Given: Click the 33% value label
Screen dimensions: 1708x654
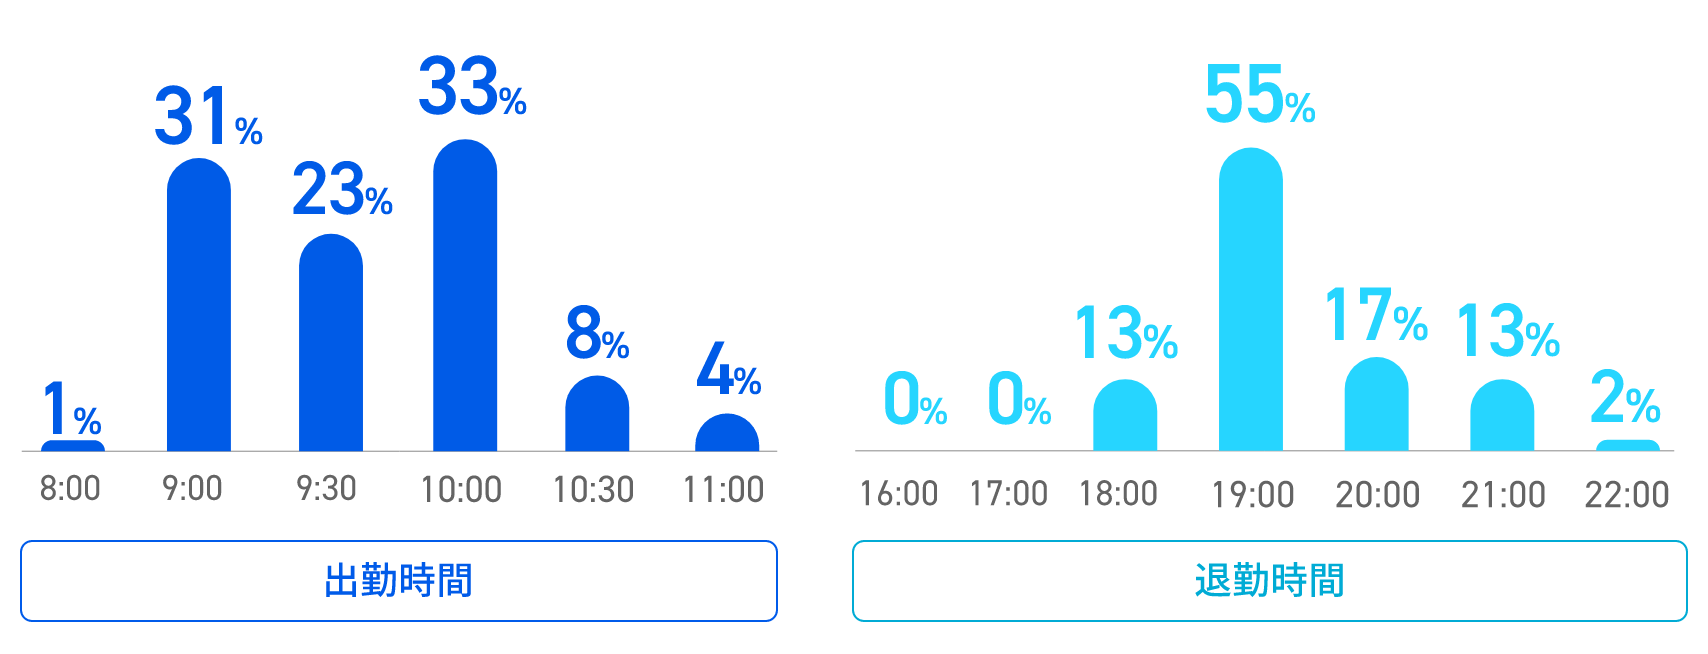Looking at the screenshot, I should click(472, 87).
